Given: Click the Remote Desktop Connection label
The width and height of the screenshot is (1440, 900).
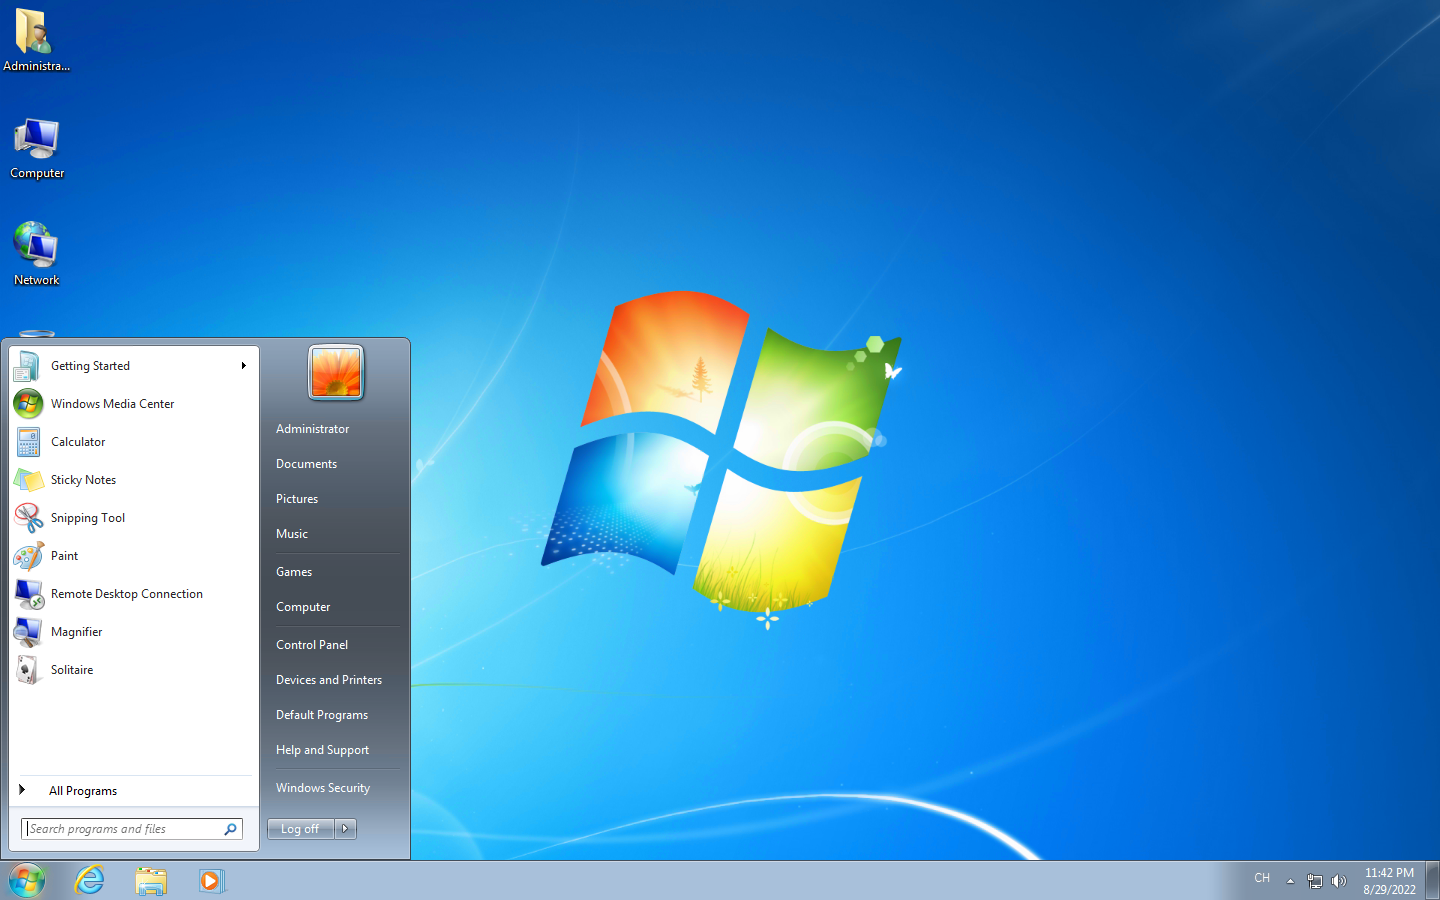Looking at the screenshot, I should [x=127, y=594].
